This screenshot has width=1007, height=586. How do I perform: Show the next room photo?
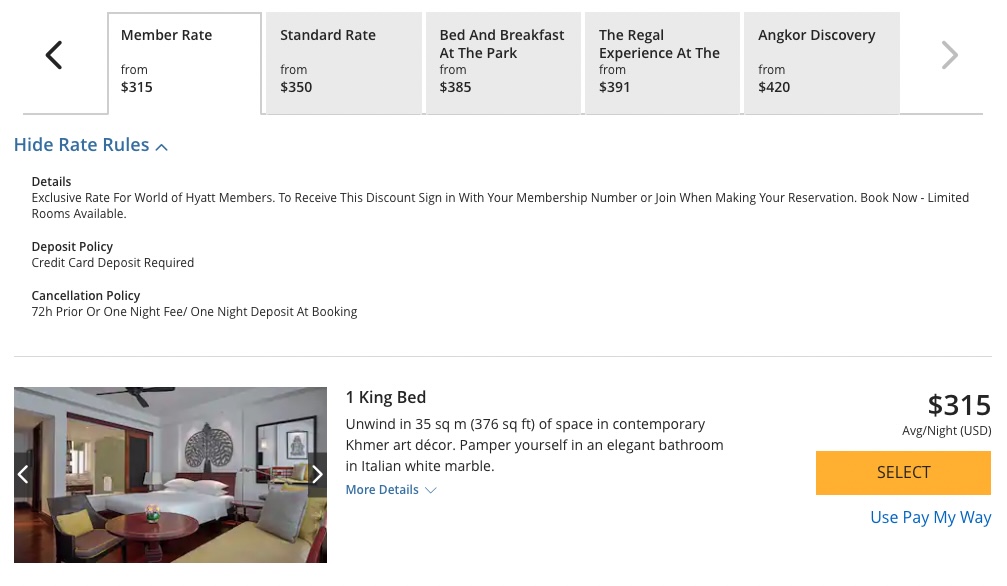click(x=317, y=475)
